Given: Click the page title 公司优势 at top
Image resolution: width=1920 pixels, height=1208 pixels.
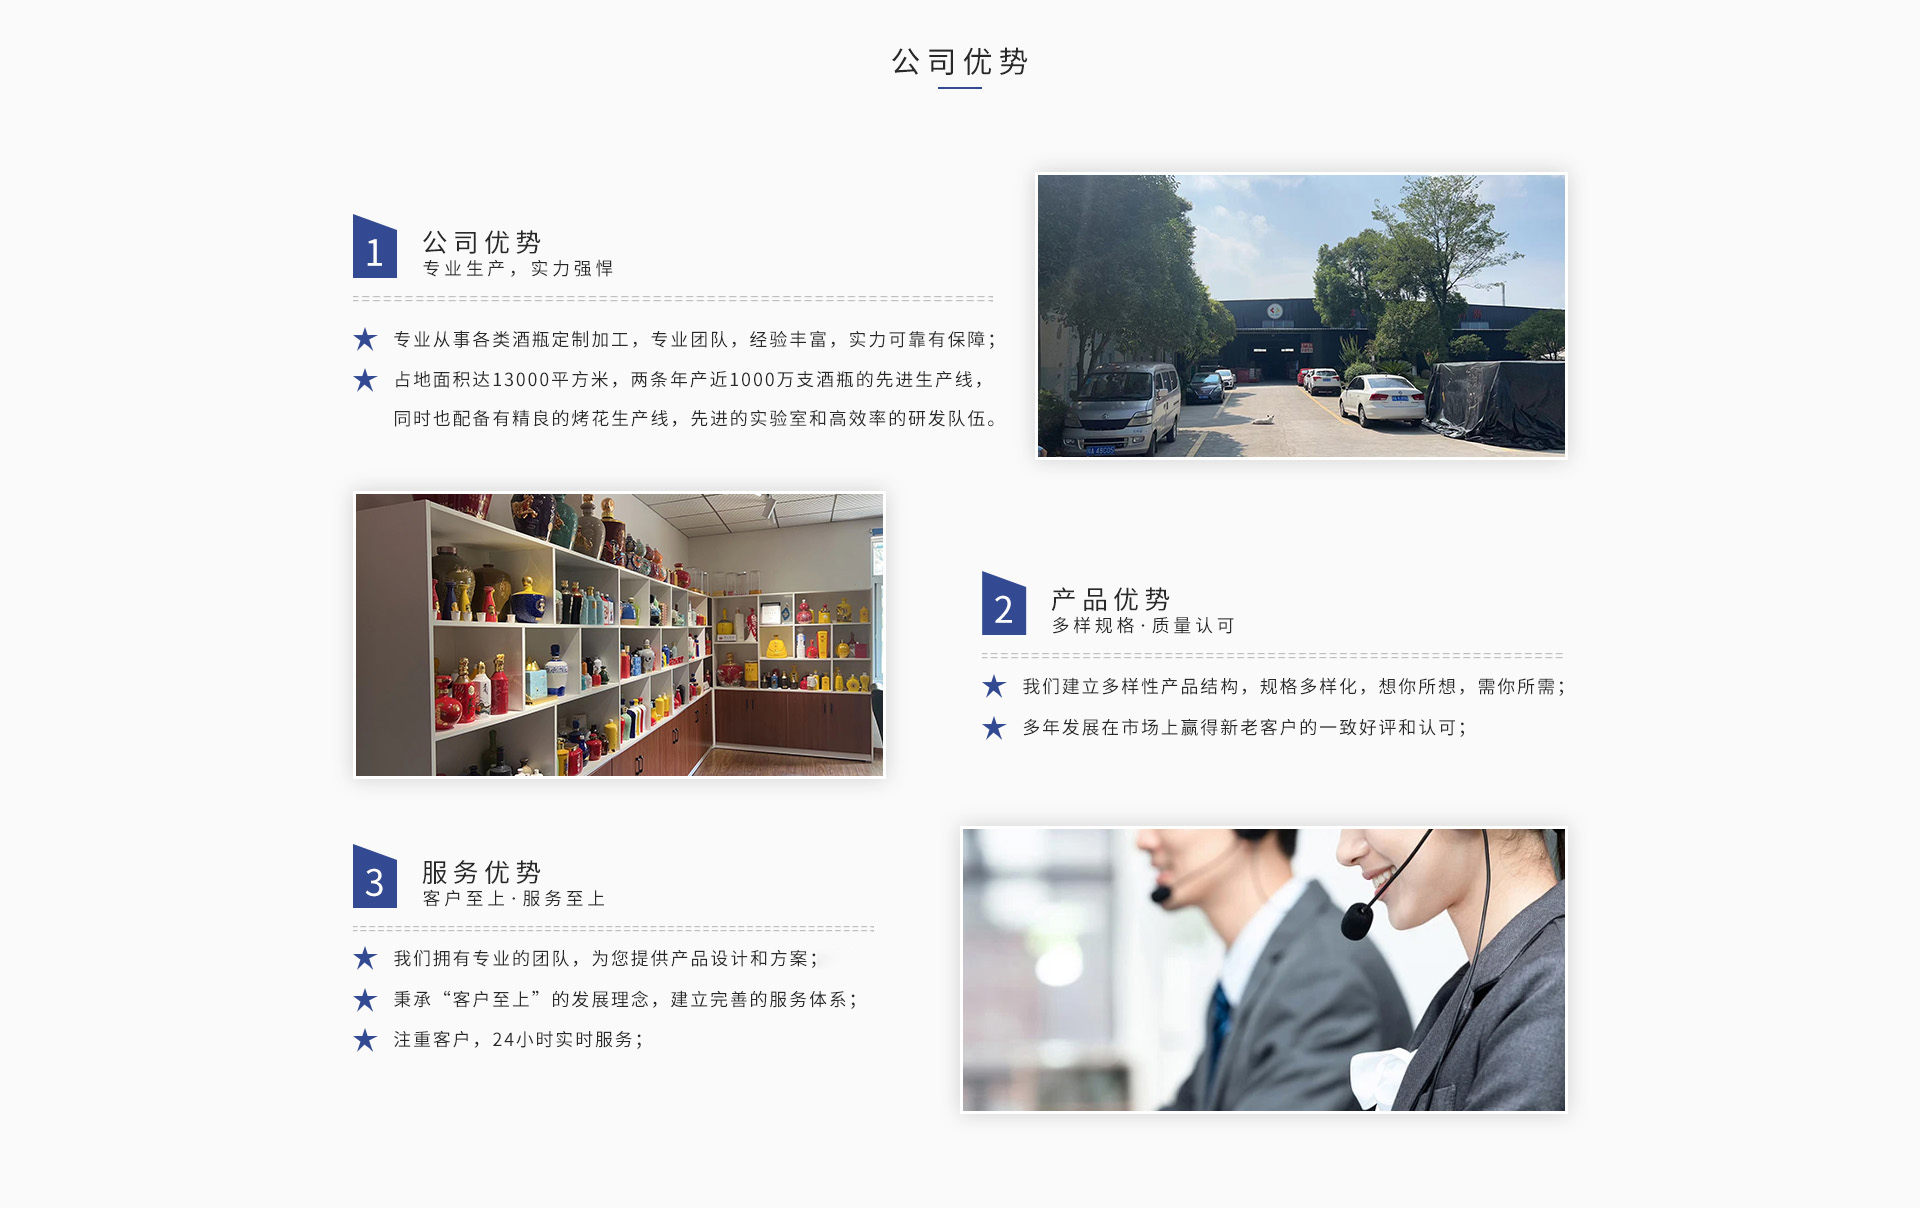Looking at the screenshot, I should pyautogui.click(x=960, y=62).
